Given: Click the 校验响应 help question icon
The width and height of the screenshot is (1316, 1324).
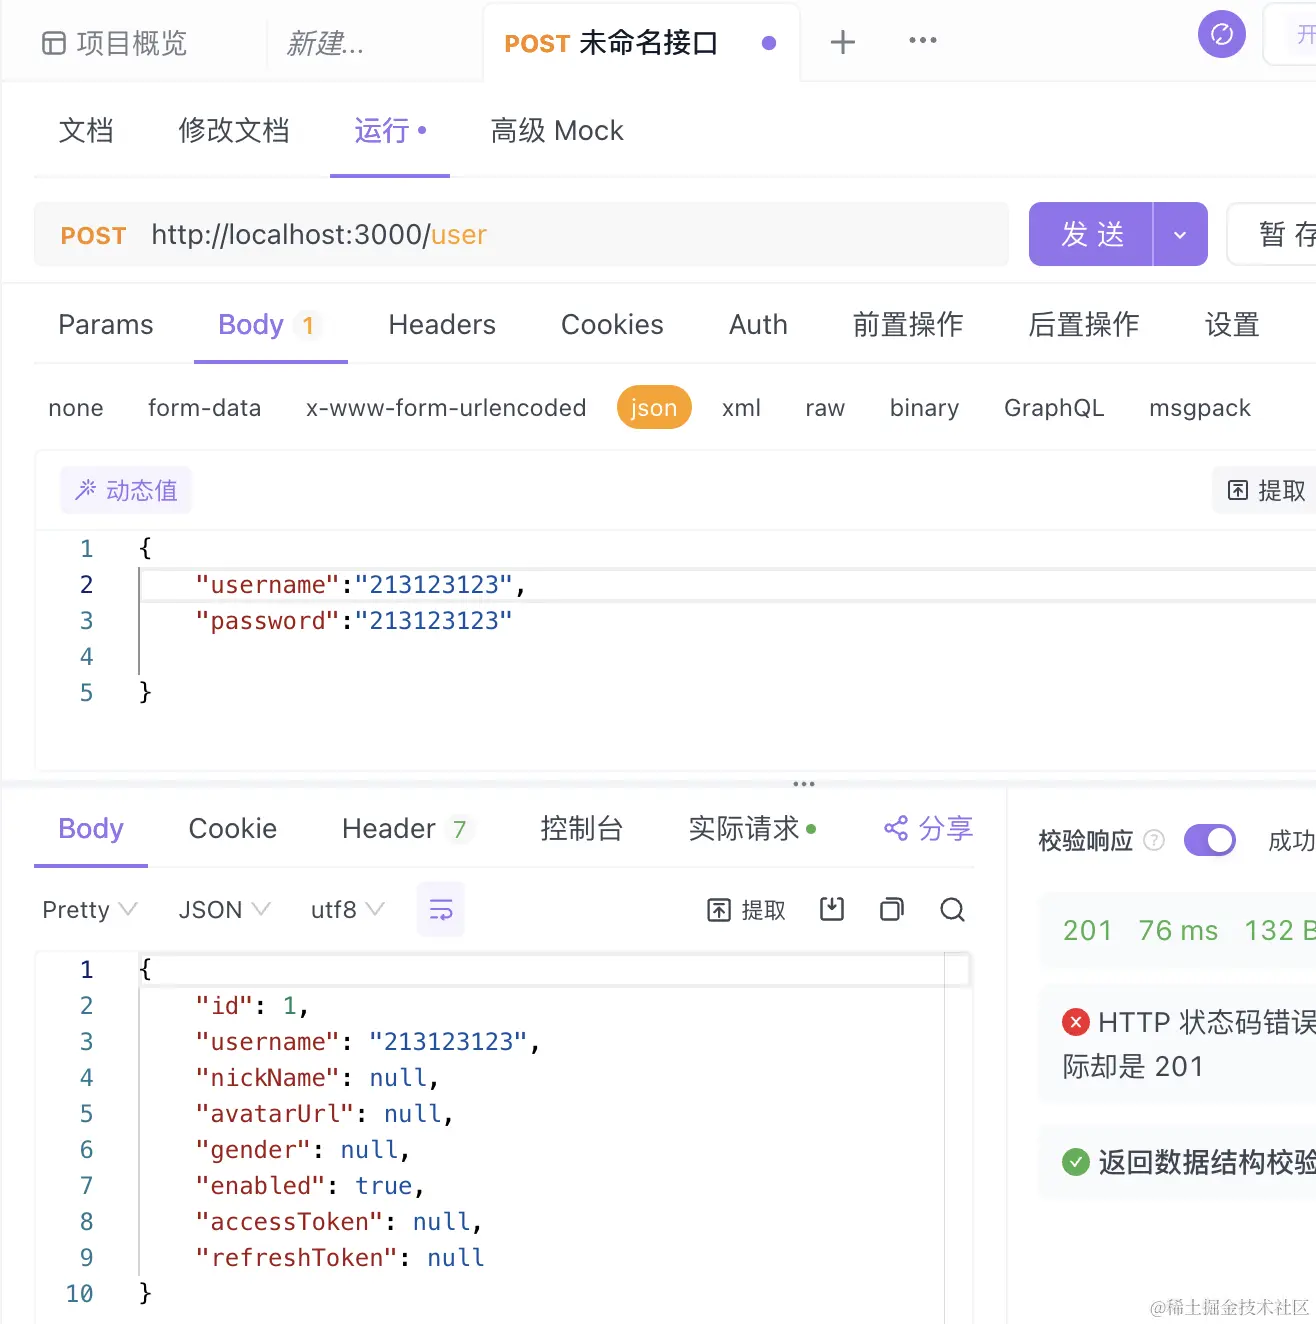Looking at the screenshot, I should tap(1154, 840).
